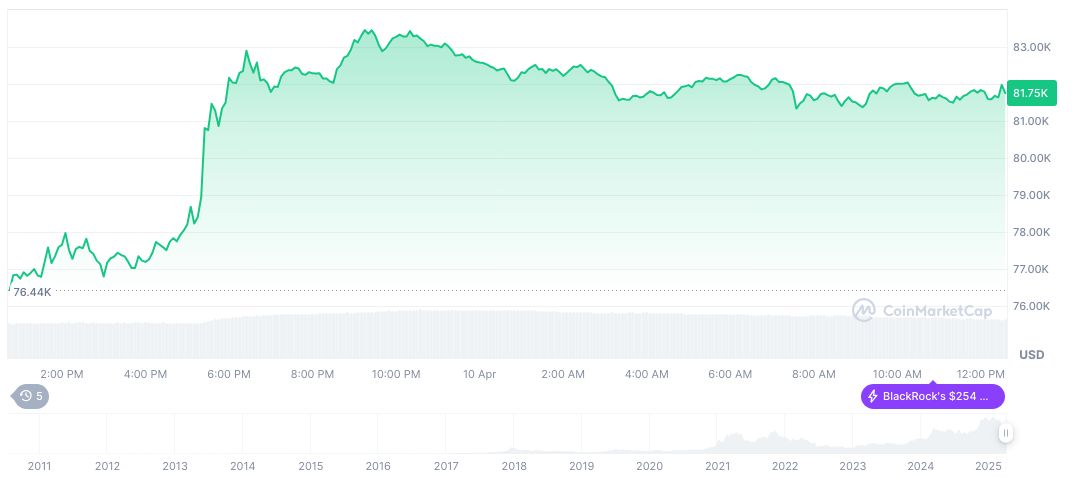Open the BlackRock's $254 news event pill
1072x477 pixels.
pyautogui.click(x=932, y=396)
